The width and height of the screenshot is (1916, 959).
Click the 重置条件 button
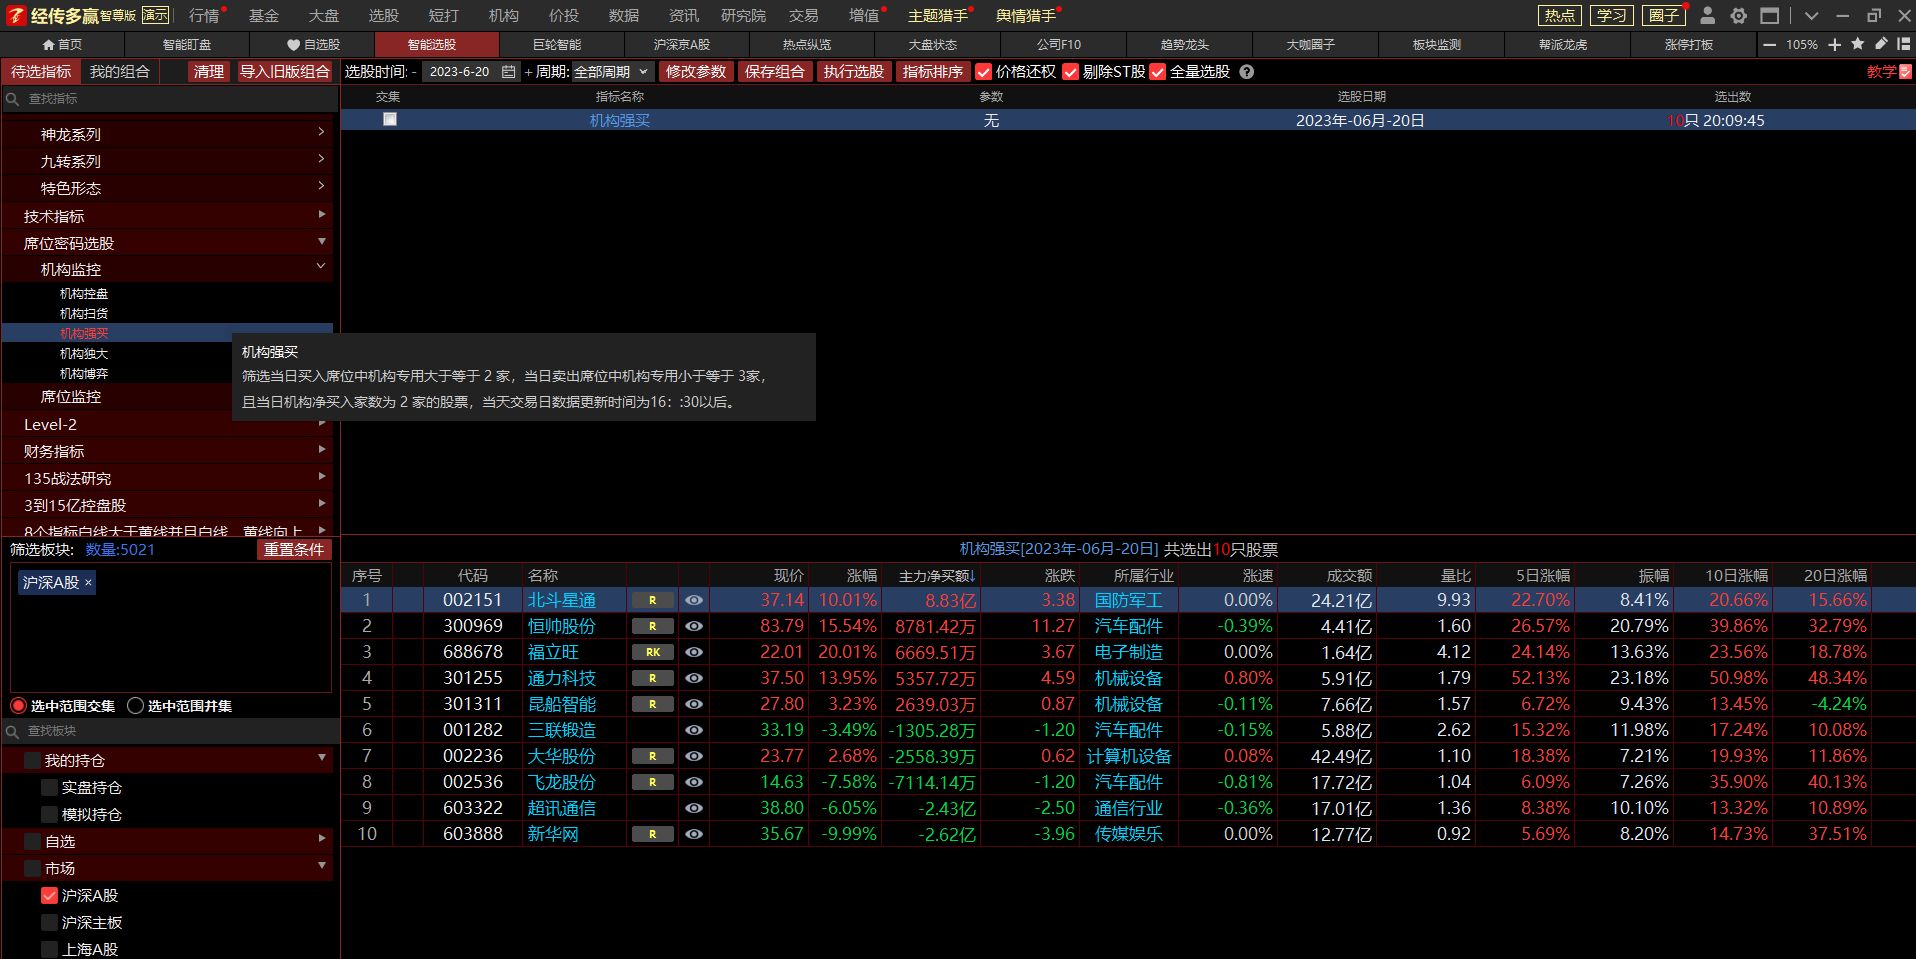(x=294, y=550)
